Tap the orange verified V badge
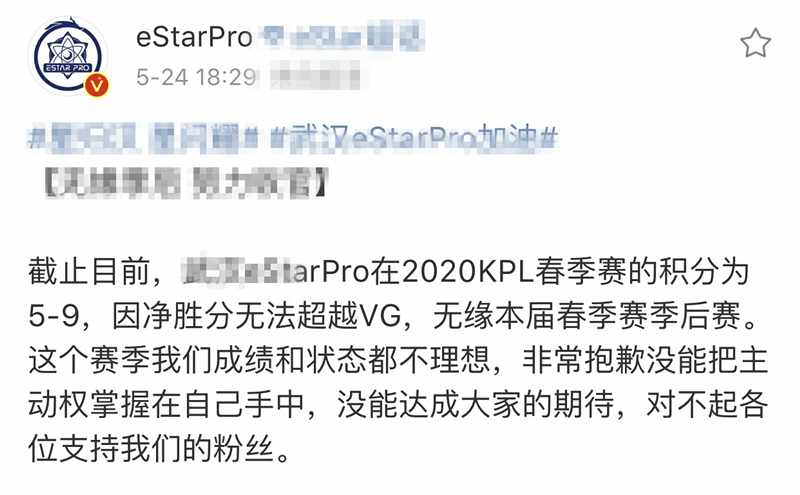Viewport: 800px width, 495px height. [96, 85]
